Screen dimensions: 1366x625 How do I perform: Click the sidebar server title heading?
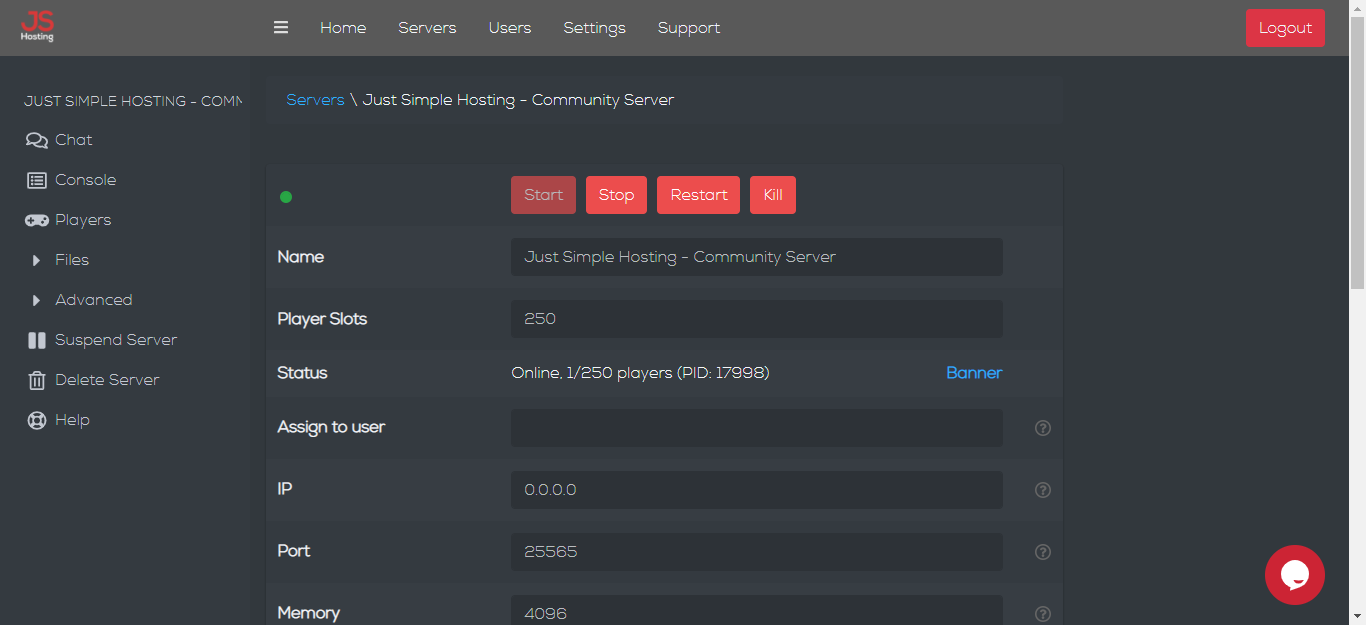coord(133,101)
